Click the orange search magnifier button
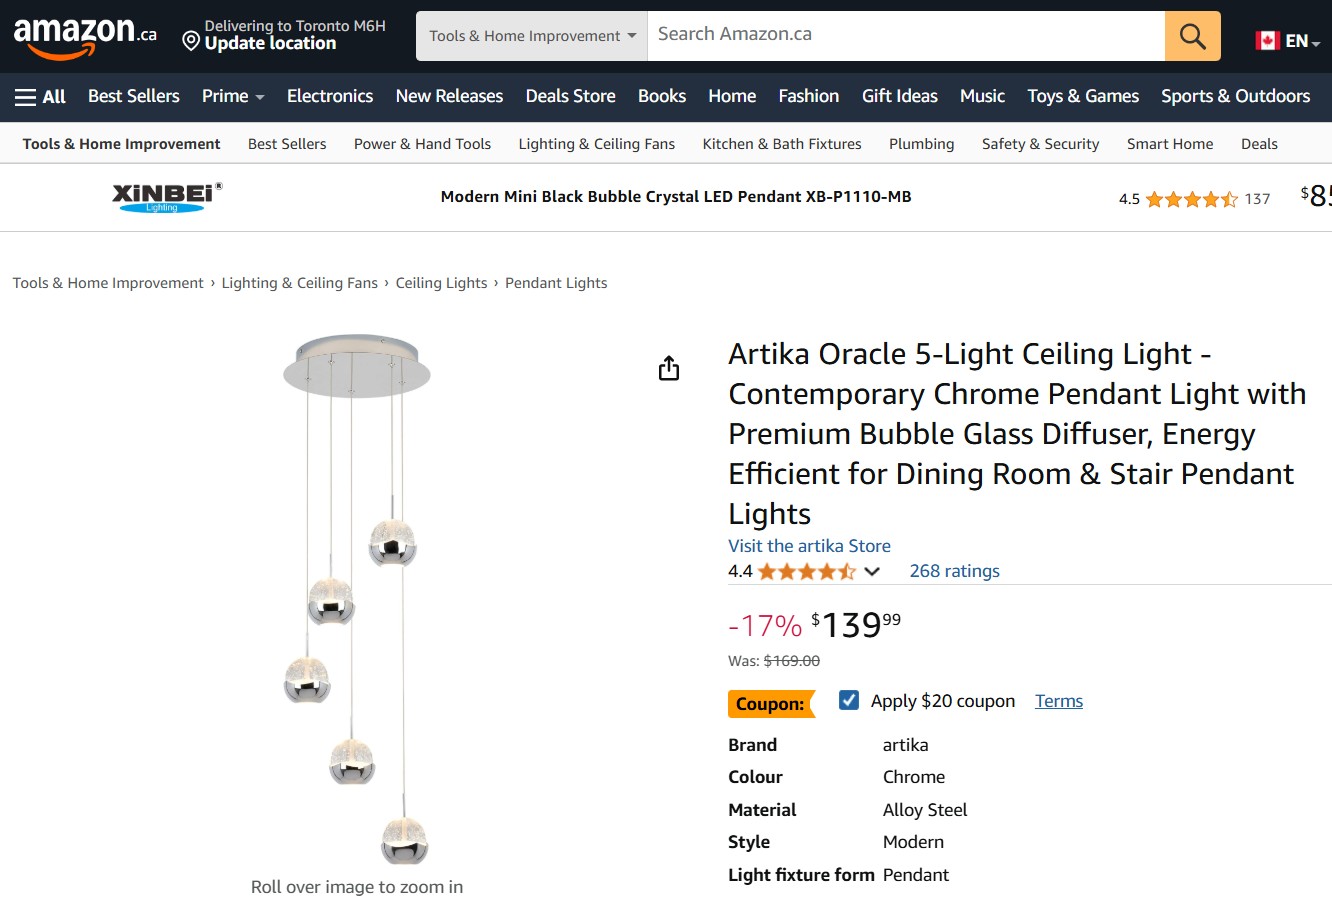This screenshot has width=1332, height=897. [x=1192, y=36]
